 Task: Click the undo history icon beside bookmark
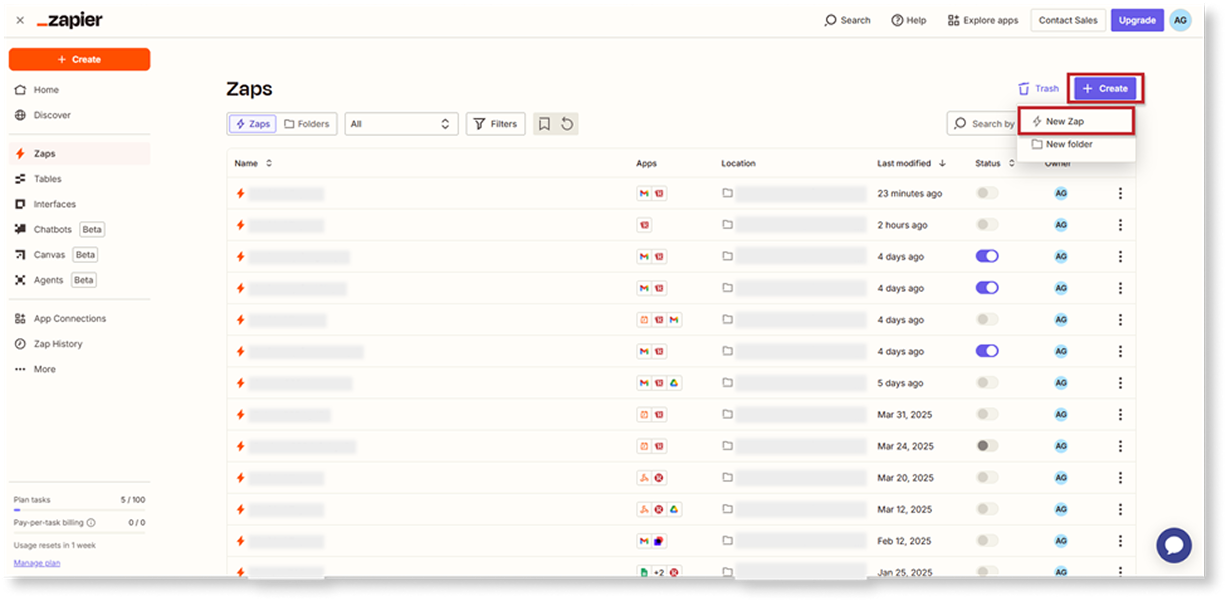[x=567, y=124]
